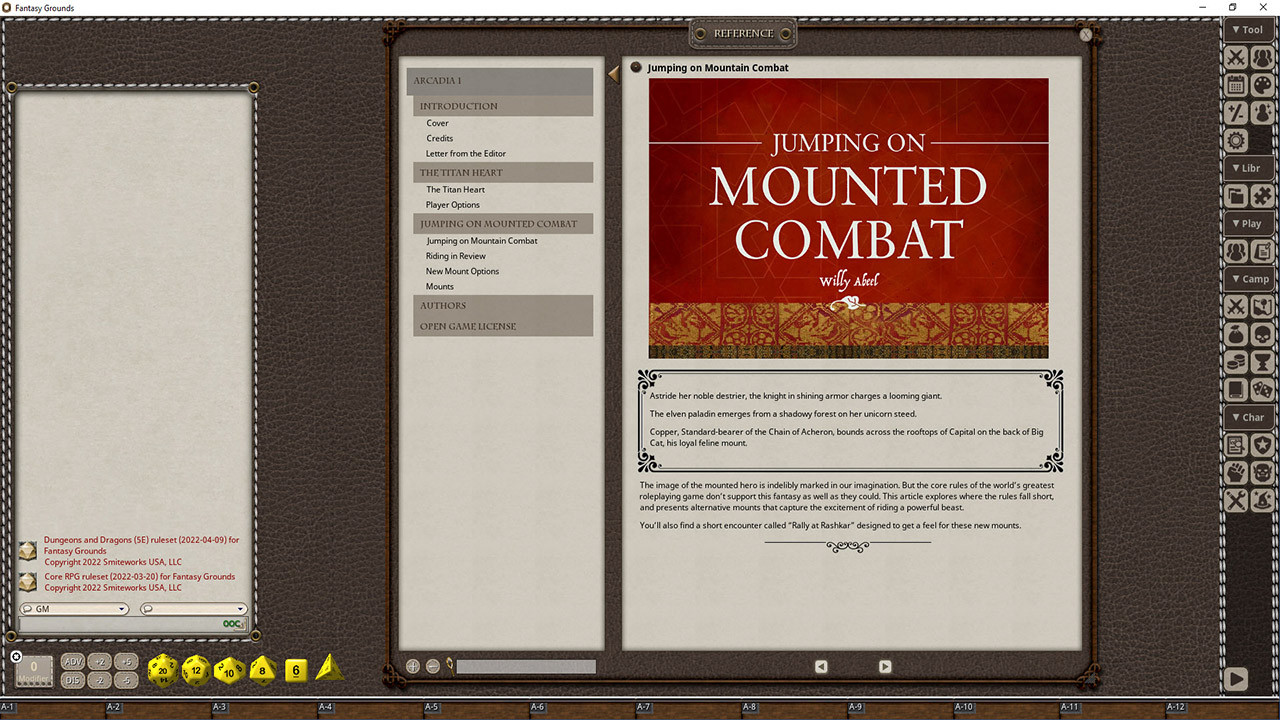Collapse the Camp sidebar section

point(1248,278)
